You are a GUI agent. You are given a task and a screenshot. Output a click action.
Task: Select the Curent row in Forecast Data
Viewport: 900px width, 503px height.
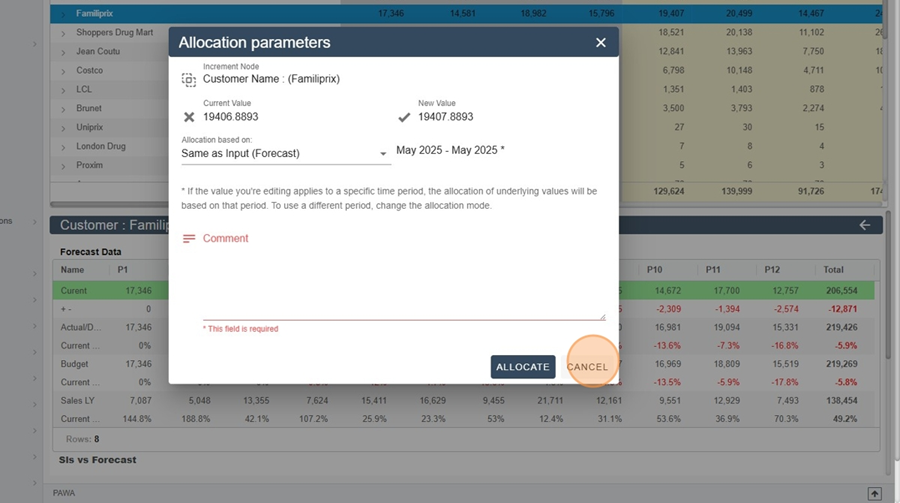(x=463, y=291)
